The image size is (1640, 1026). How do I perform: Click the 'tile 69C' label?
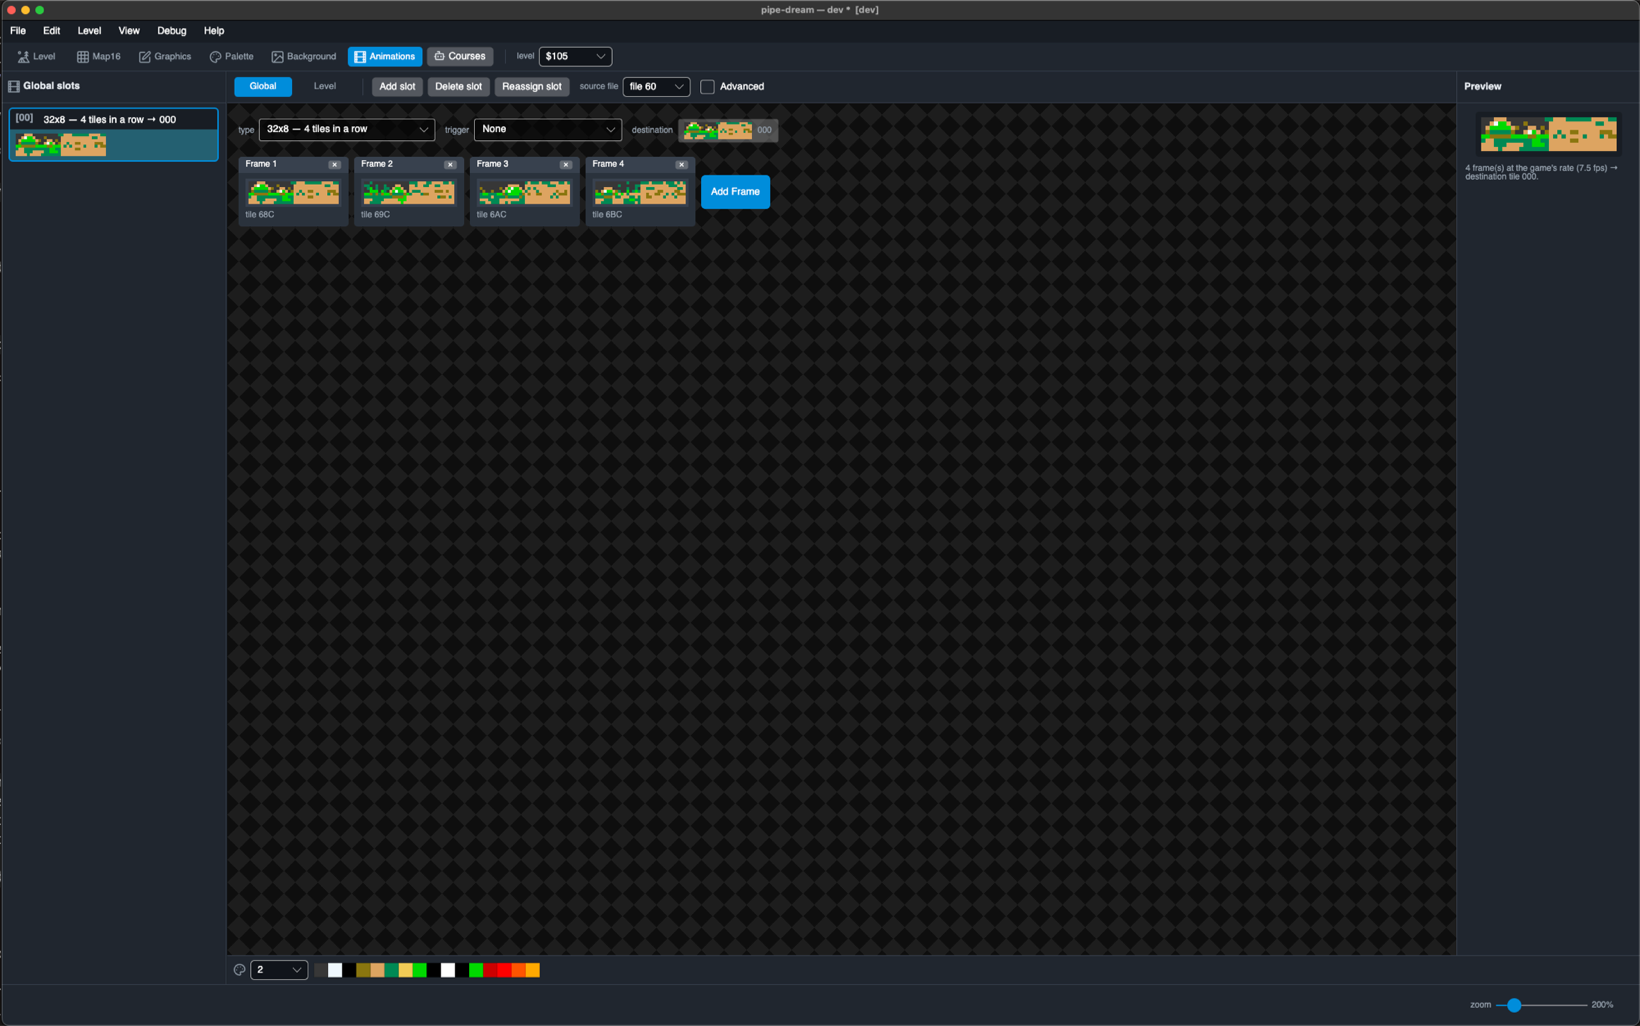point(376,215)
